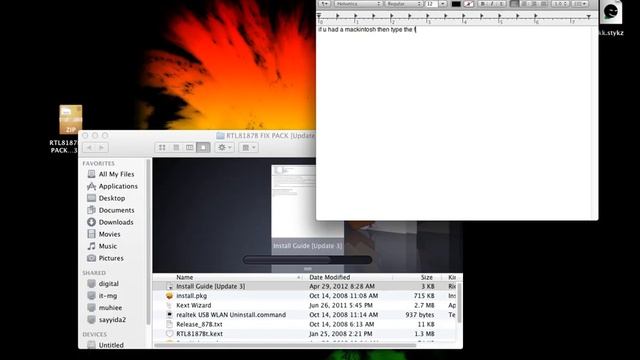The height and width of the screenshot is (360, 640).
Task: Align text left in TextEdit
Action: point(514,4)
